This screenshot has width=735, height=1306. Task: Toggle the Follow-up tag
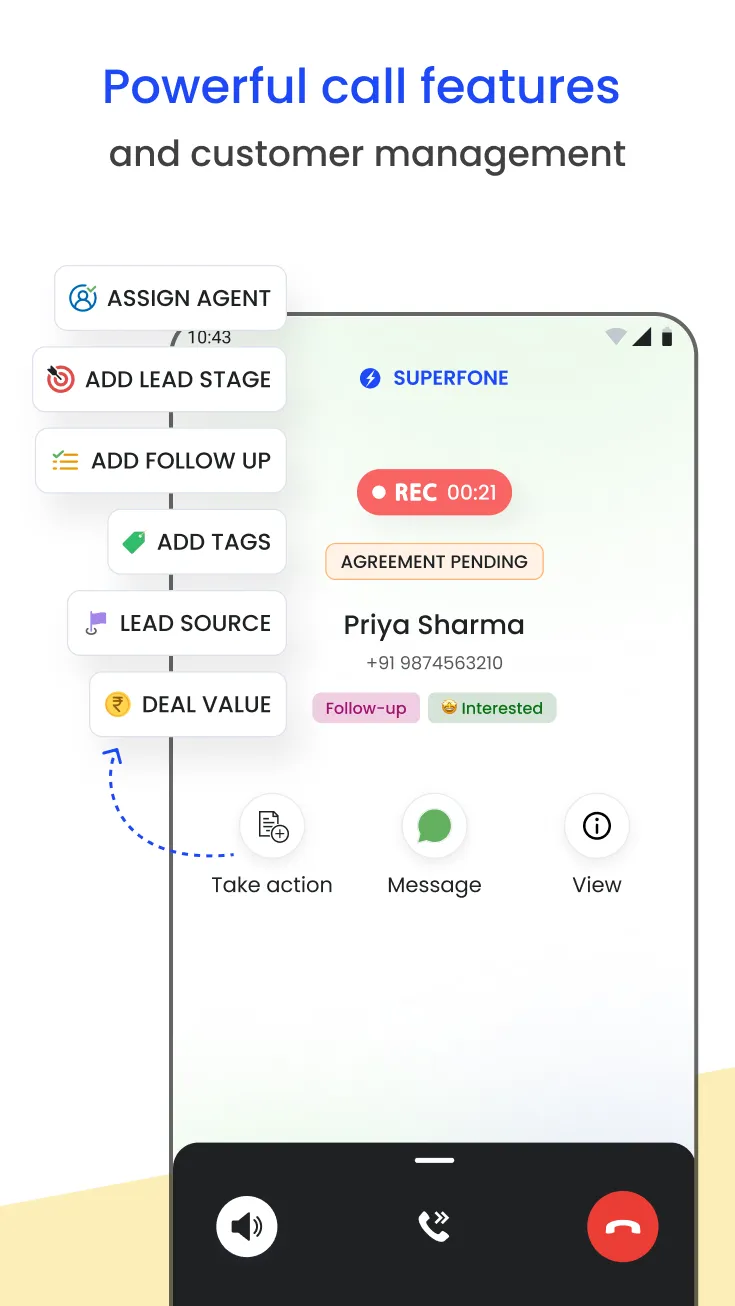click(365, 707)
